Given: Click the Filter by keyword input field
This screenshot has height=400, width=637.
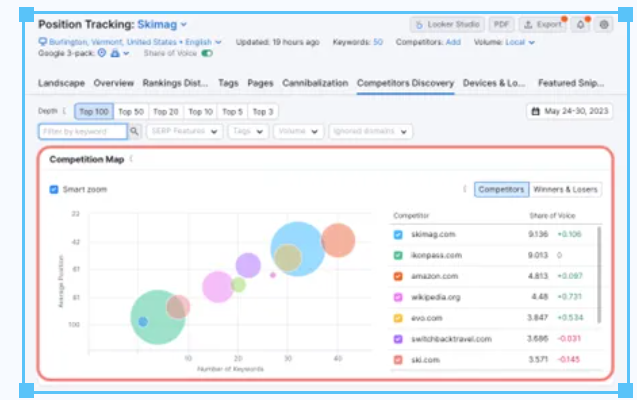Looking at the screenshot, I should click(x=83, y=131).
